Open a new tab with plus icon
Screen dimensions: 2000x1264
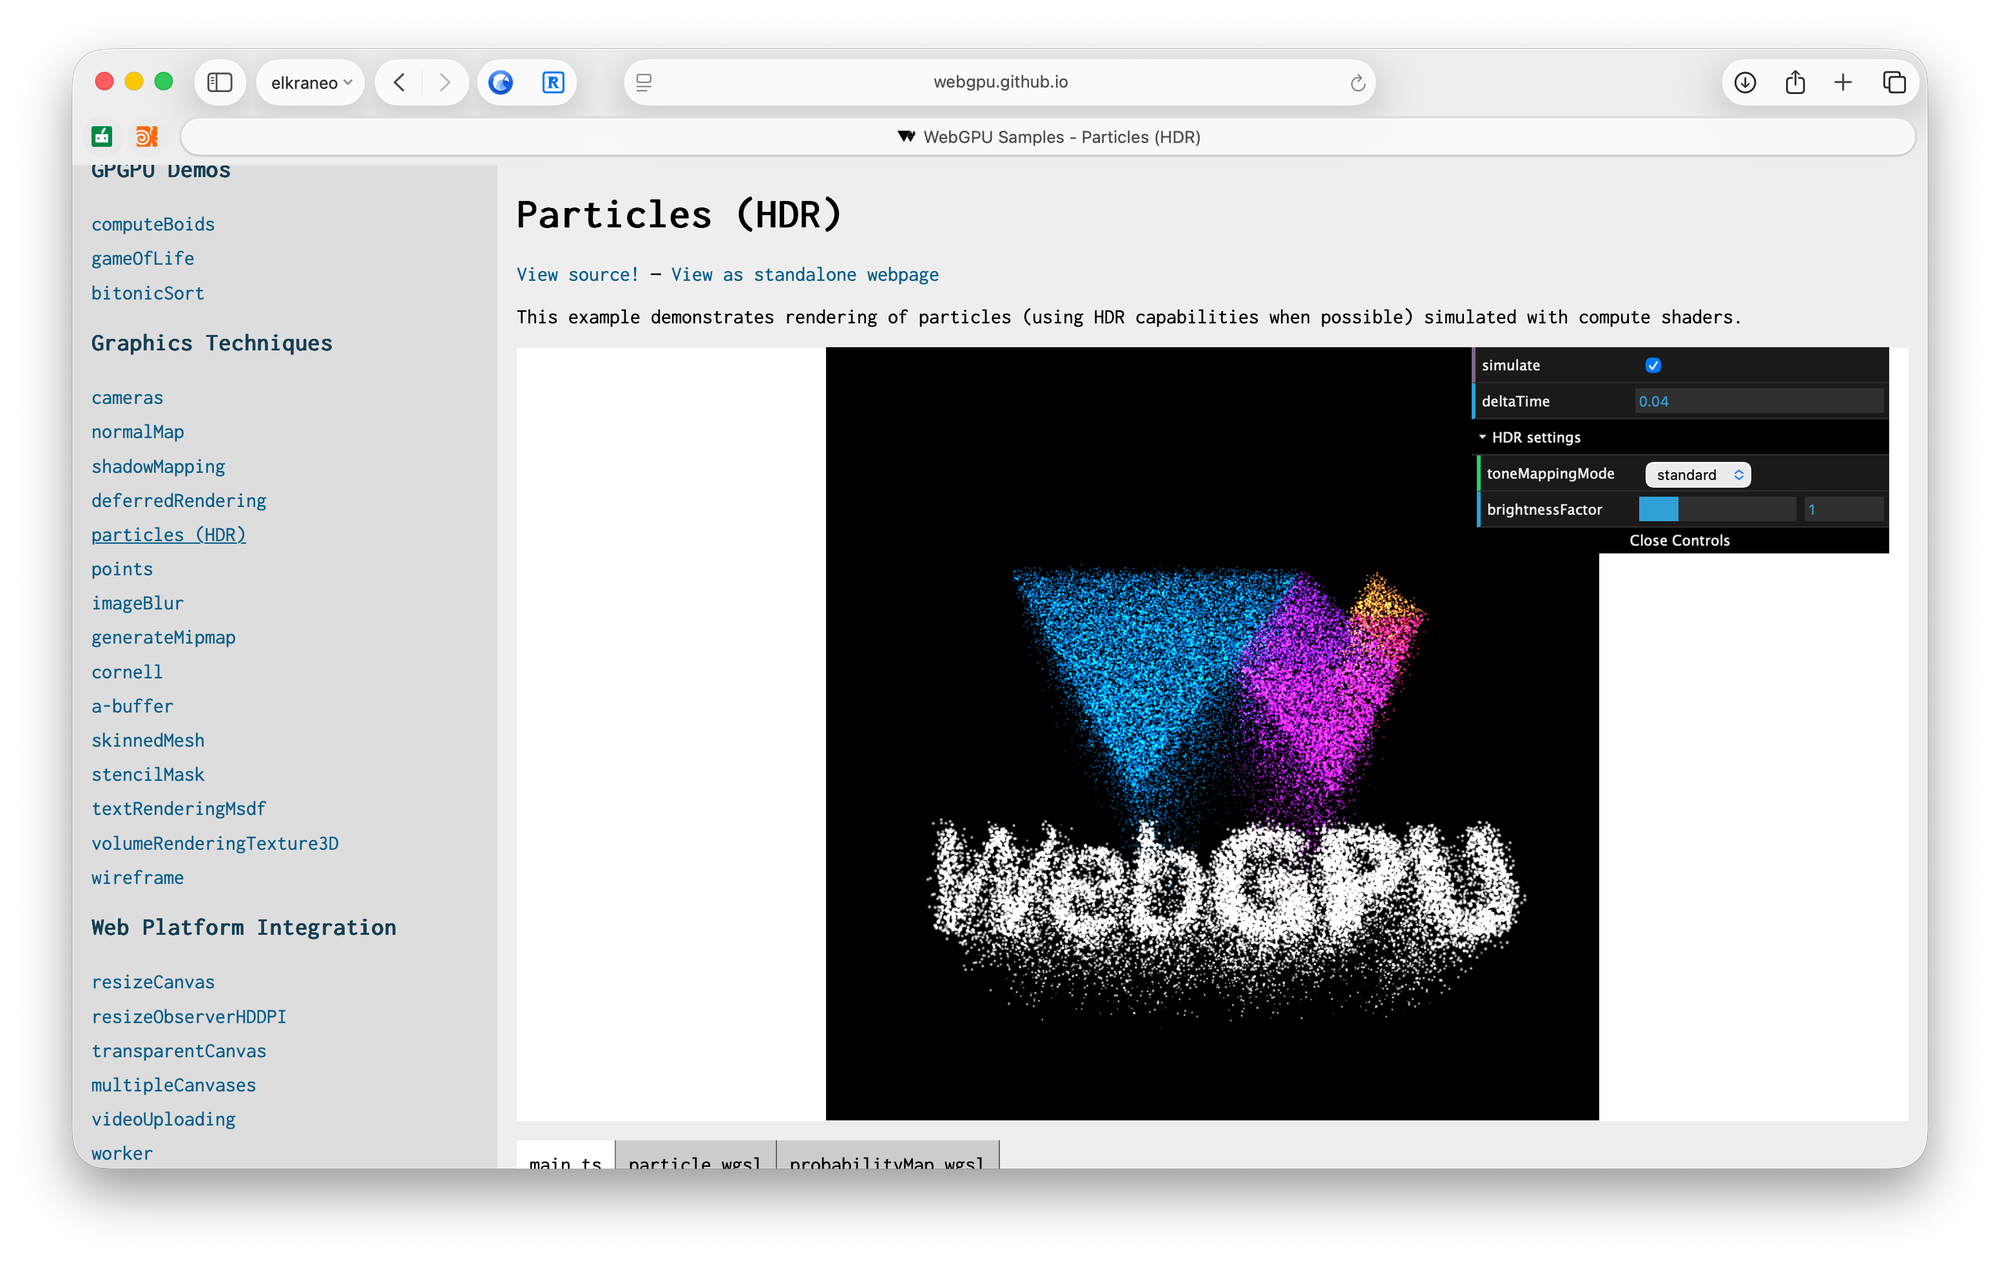[1843, 82]
